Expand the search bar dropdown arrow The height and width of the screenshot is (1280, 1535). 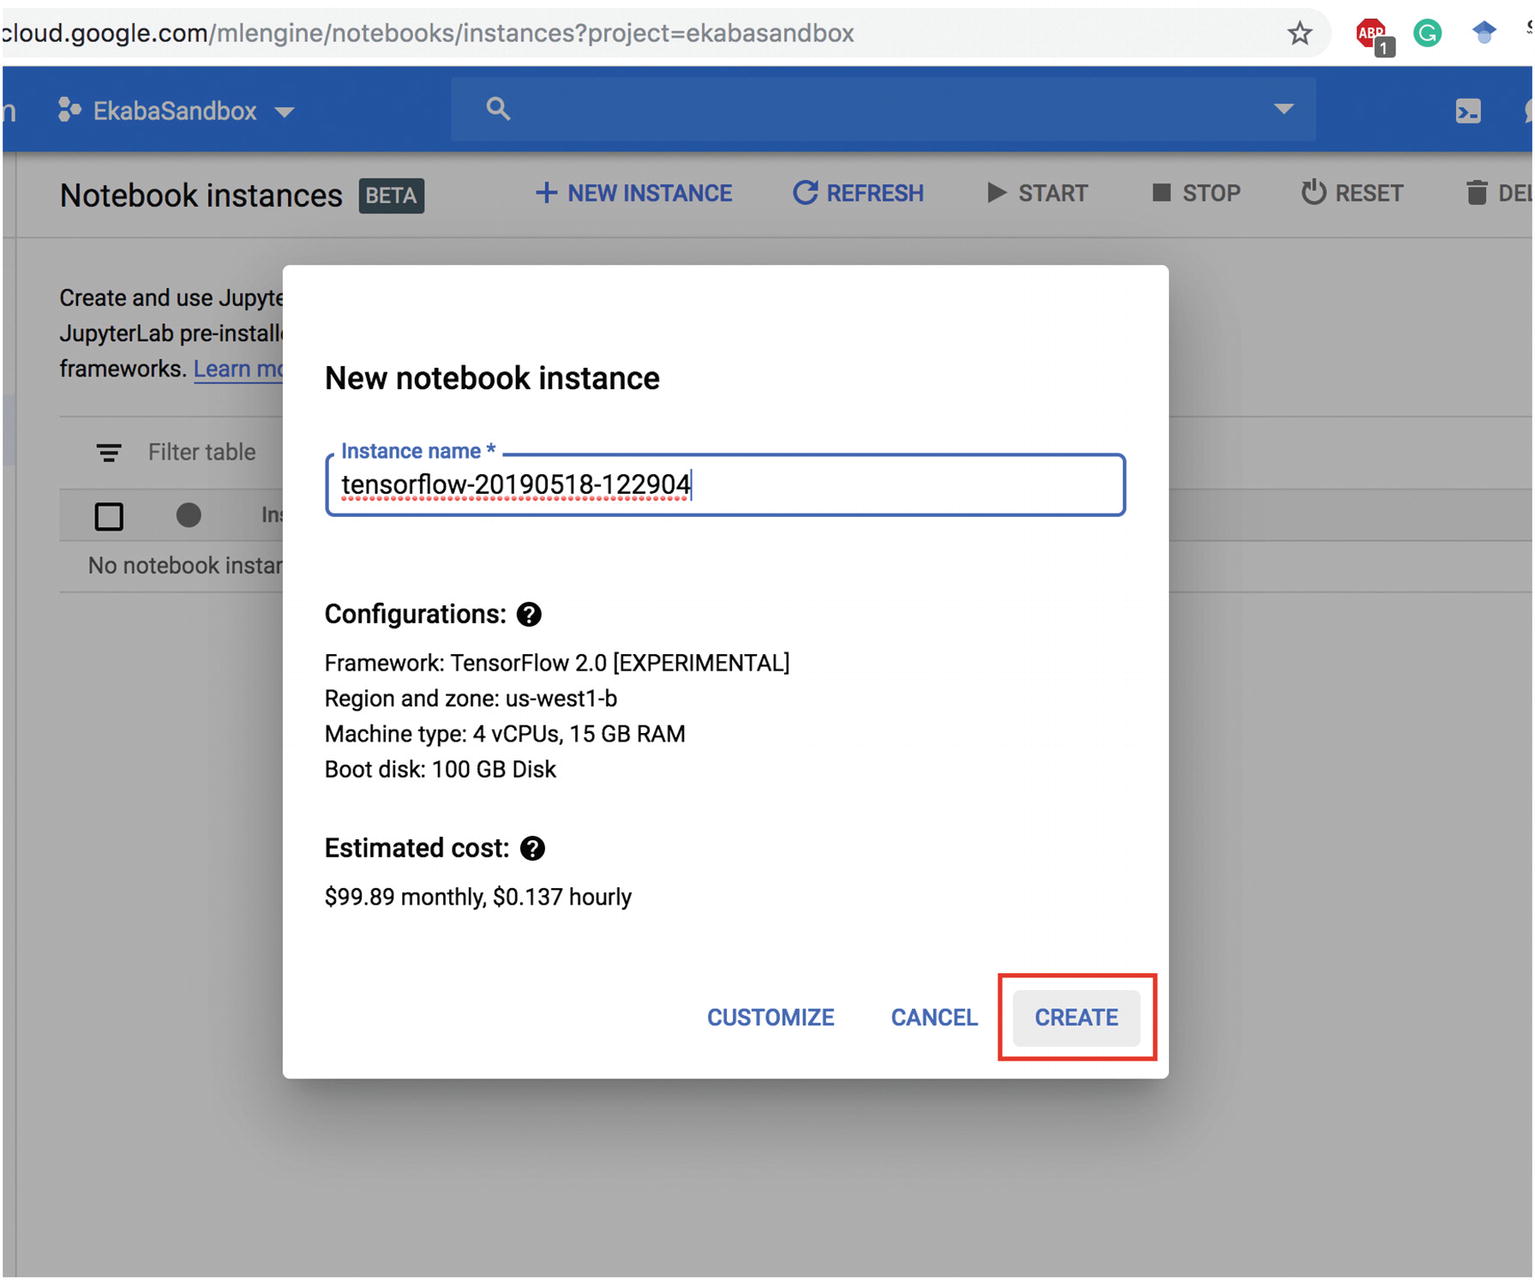point(1283,109)
